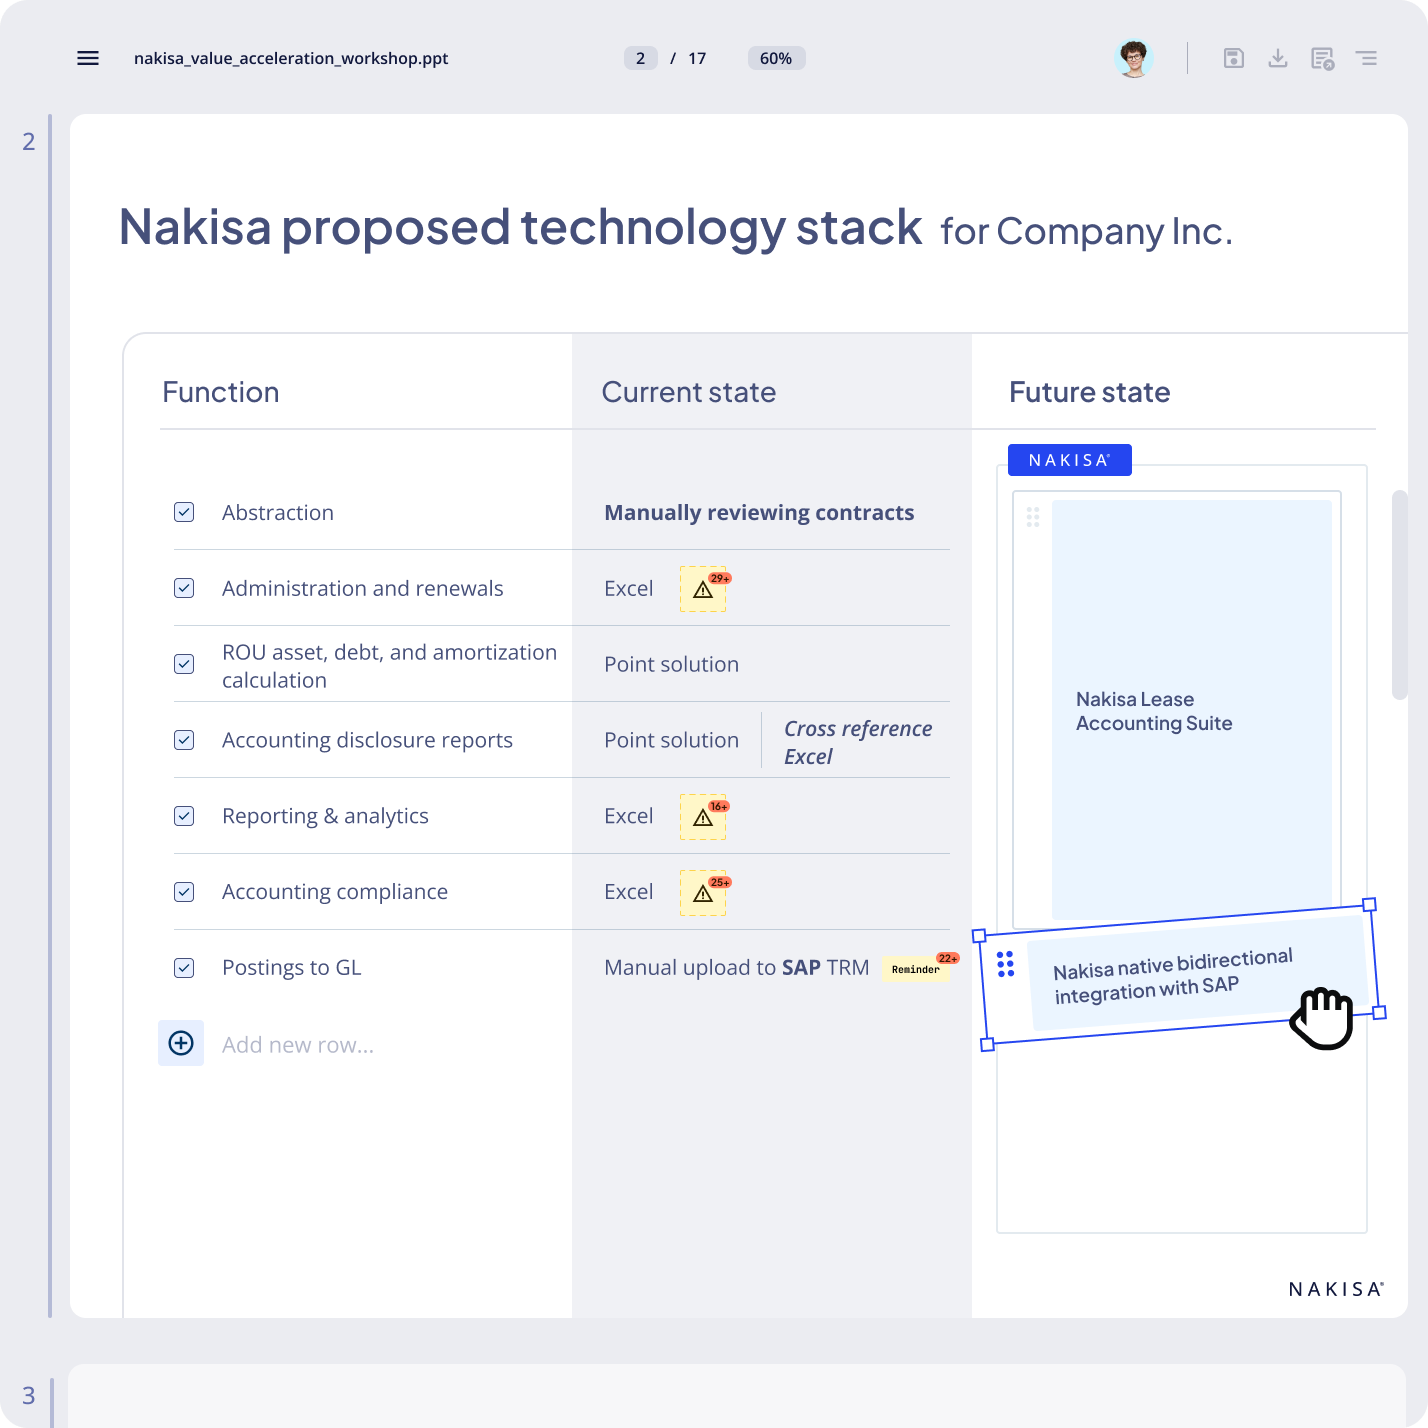Viewport: 1428px width, 1428px height.
Task: Click bottom-left resize handle of selected card
Action: [987, 1044]
